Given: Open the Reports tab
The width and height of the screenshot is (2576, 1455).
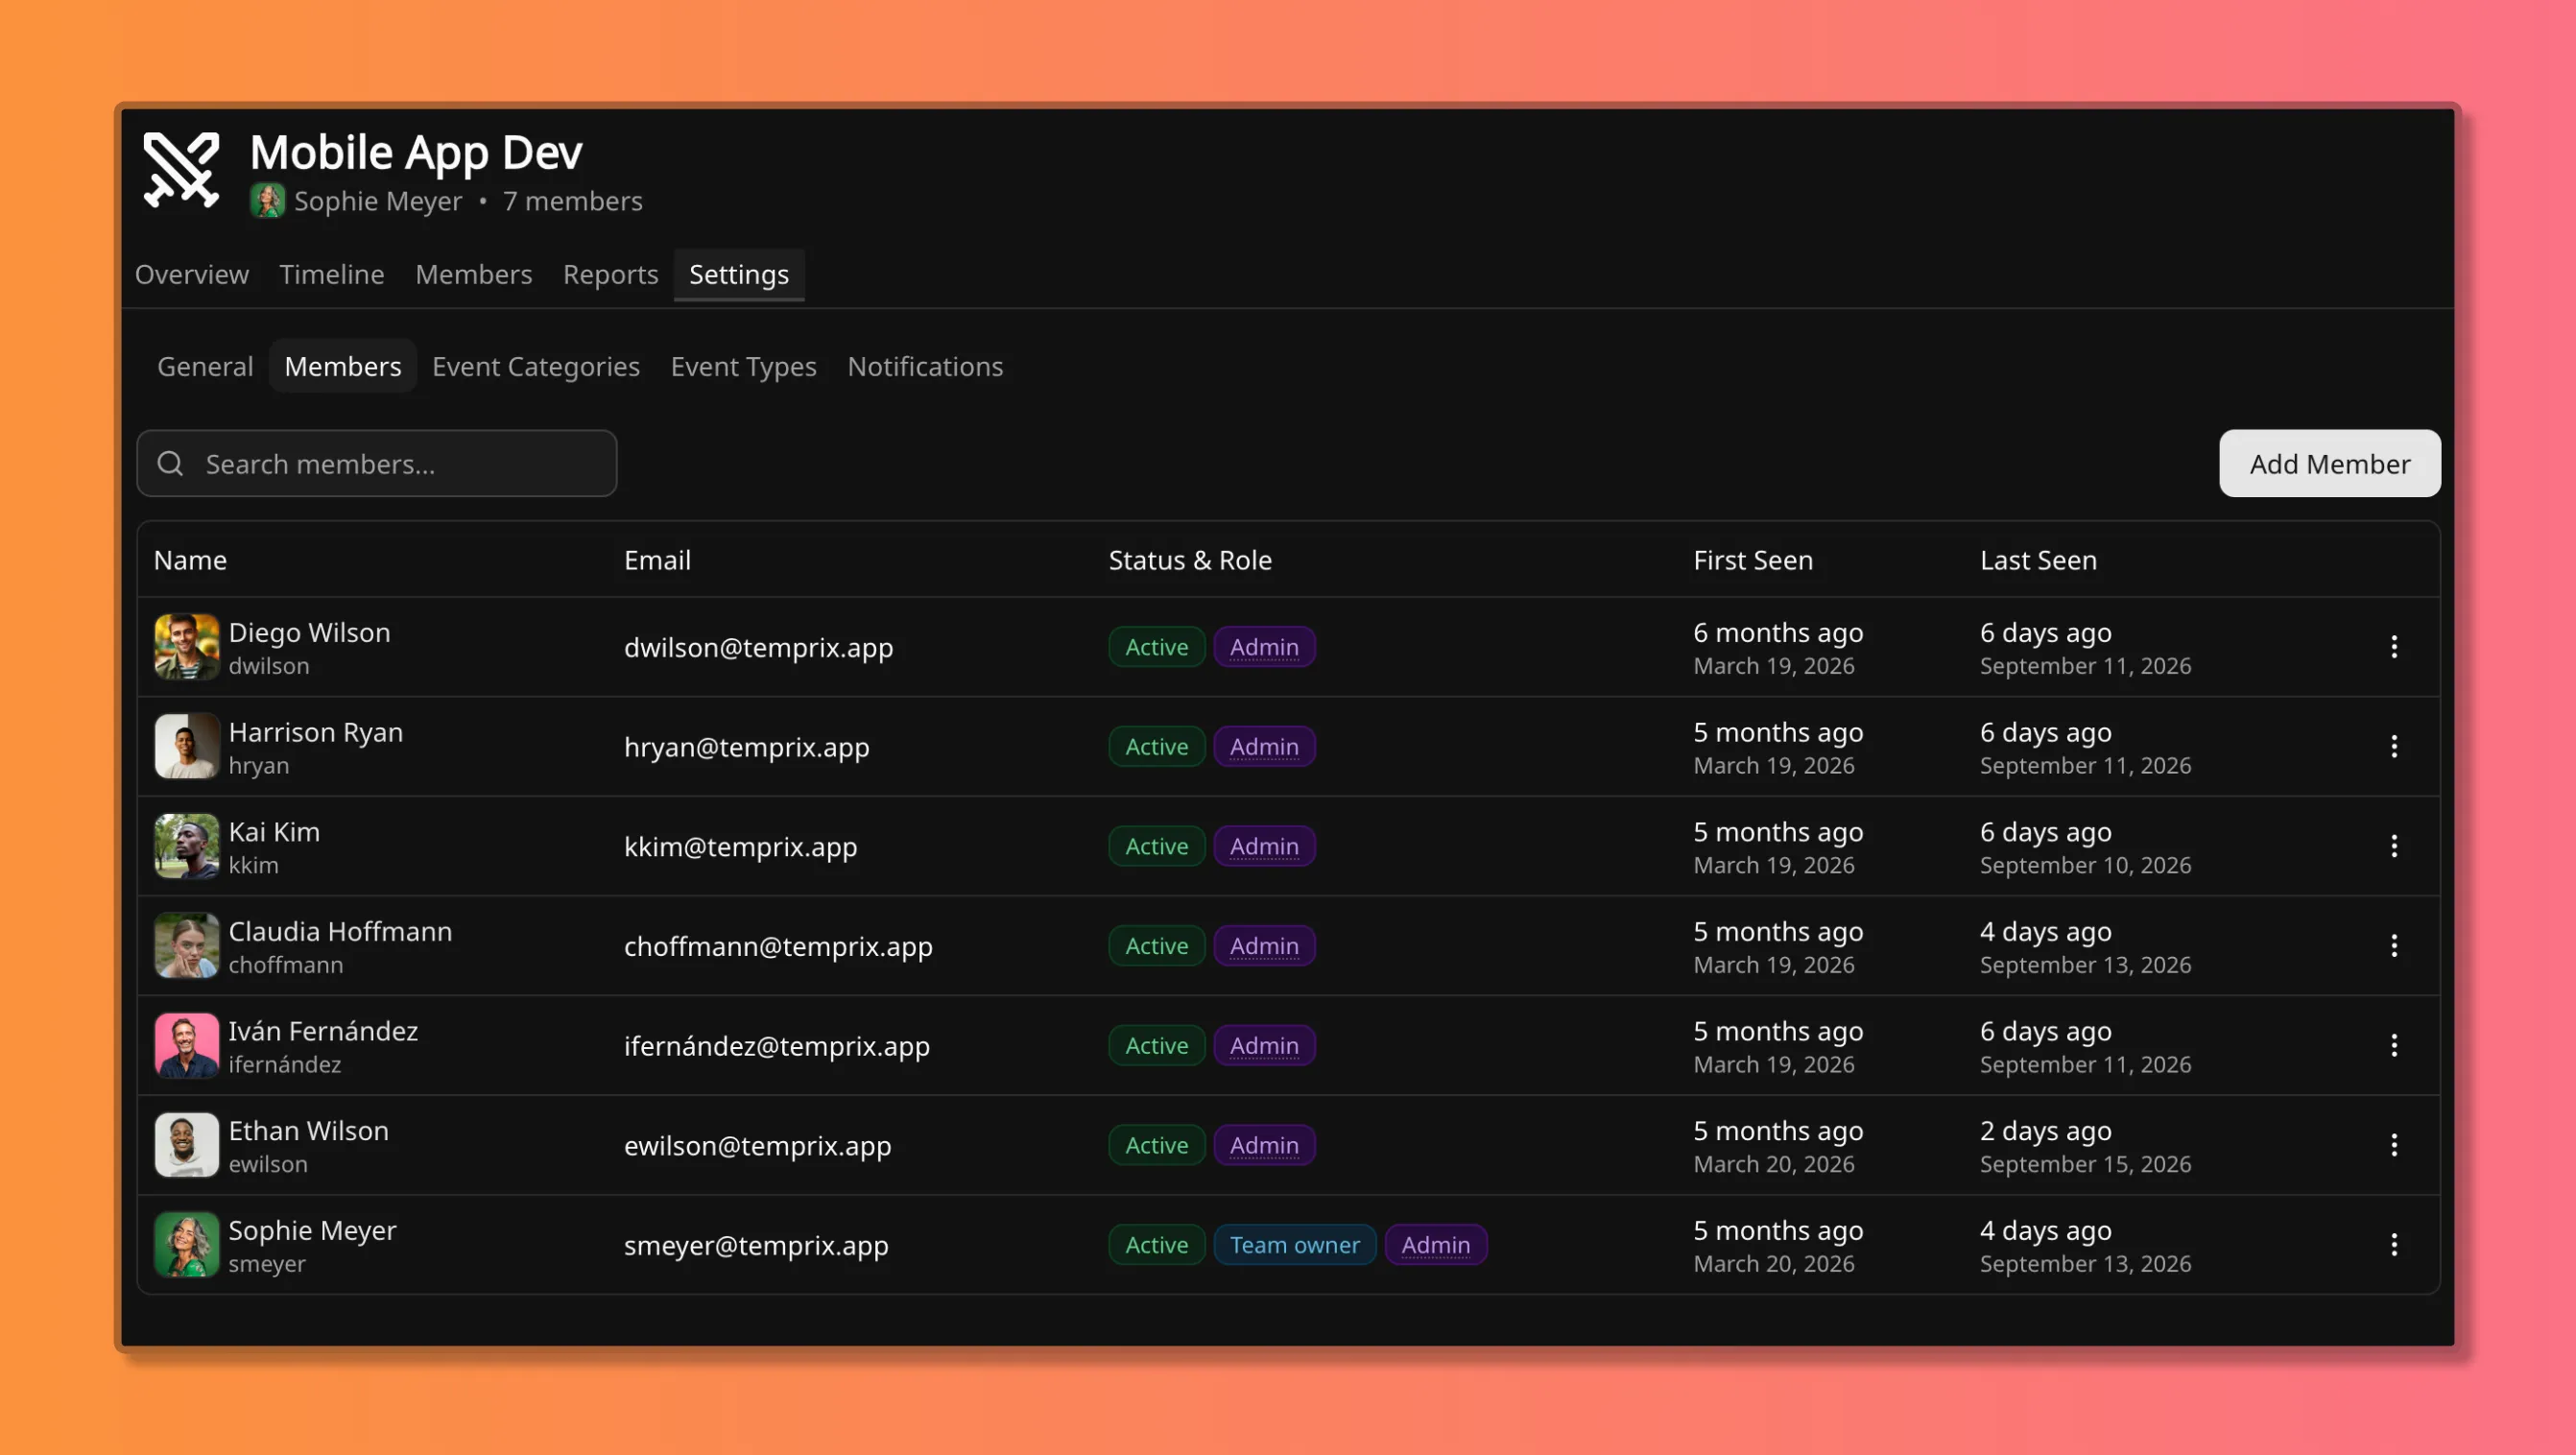Looking at the screenshot, I should [x=611, y=275].
